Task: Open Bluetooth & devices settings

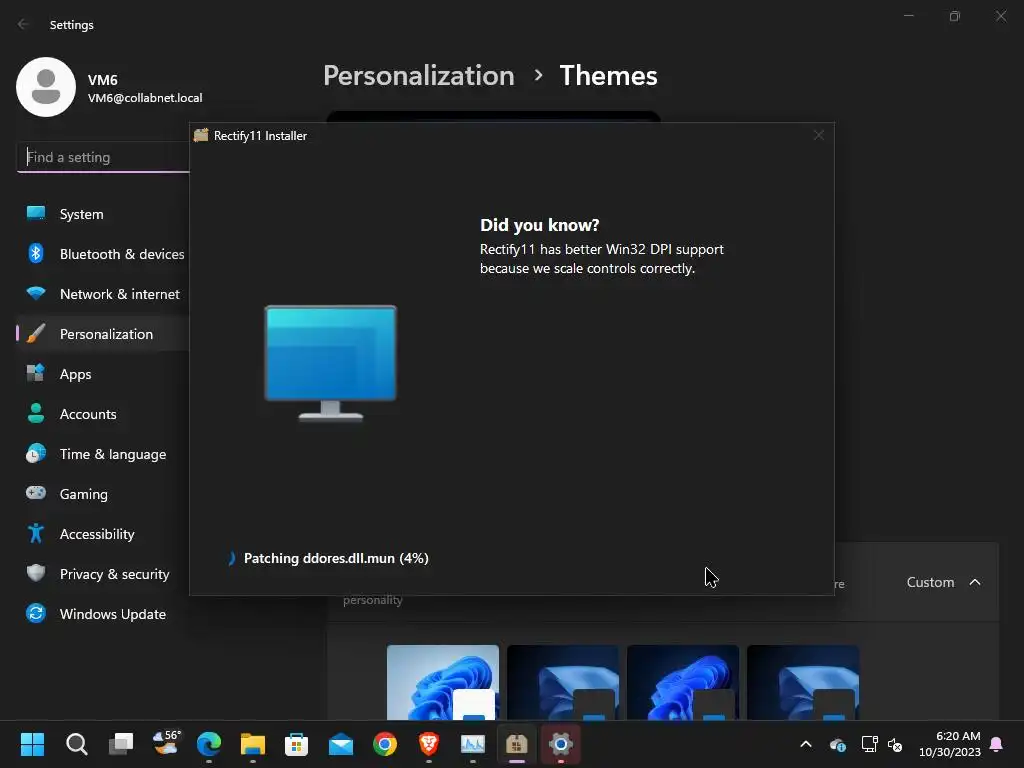Action: (x=103, y=254)
